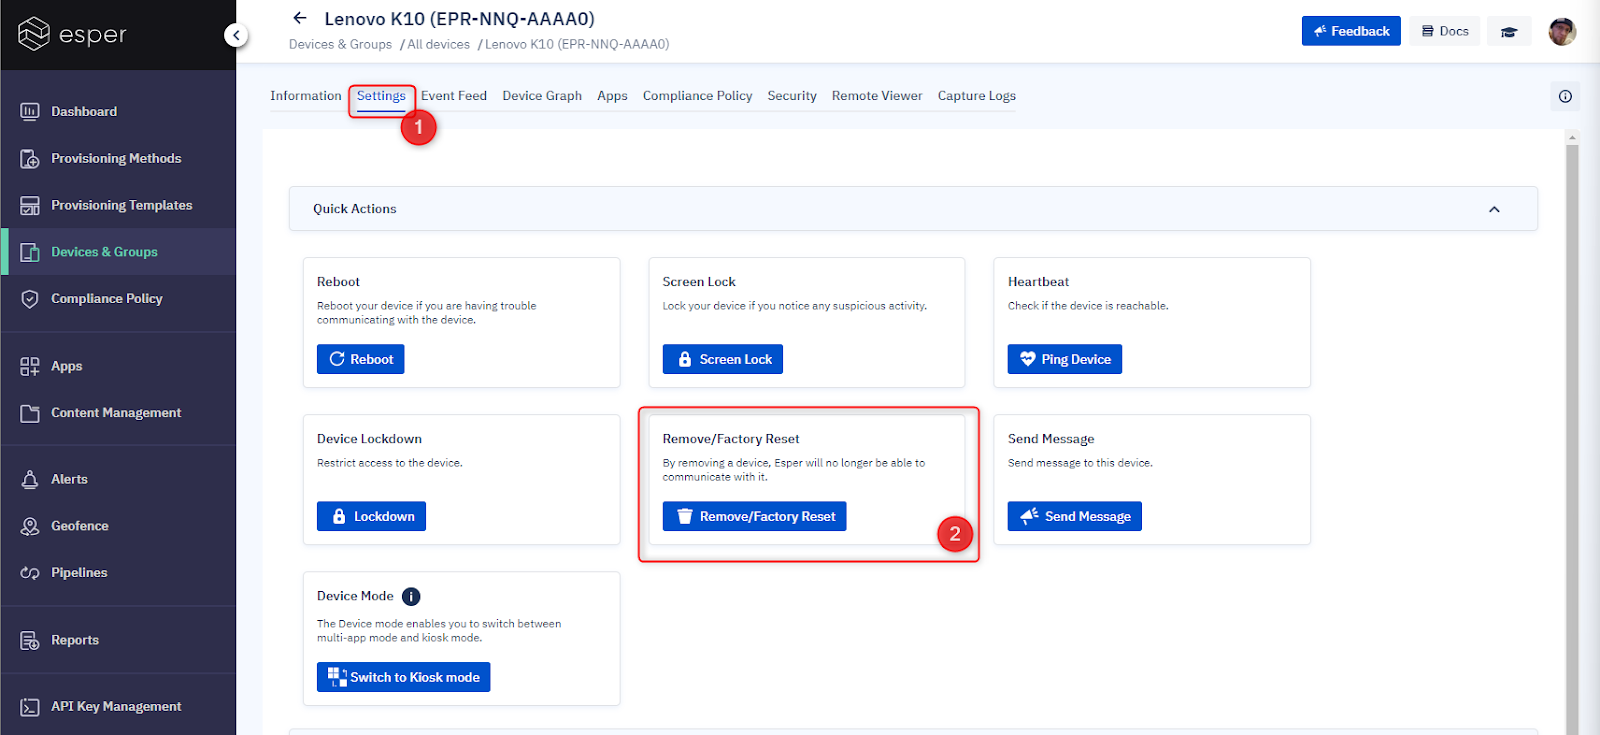Click the API Key Management terminal icon
This screenshot has width=1600, height=735.
[x=30, y=707]
